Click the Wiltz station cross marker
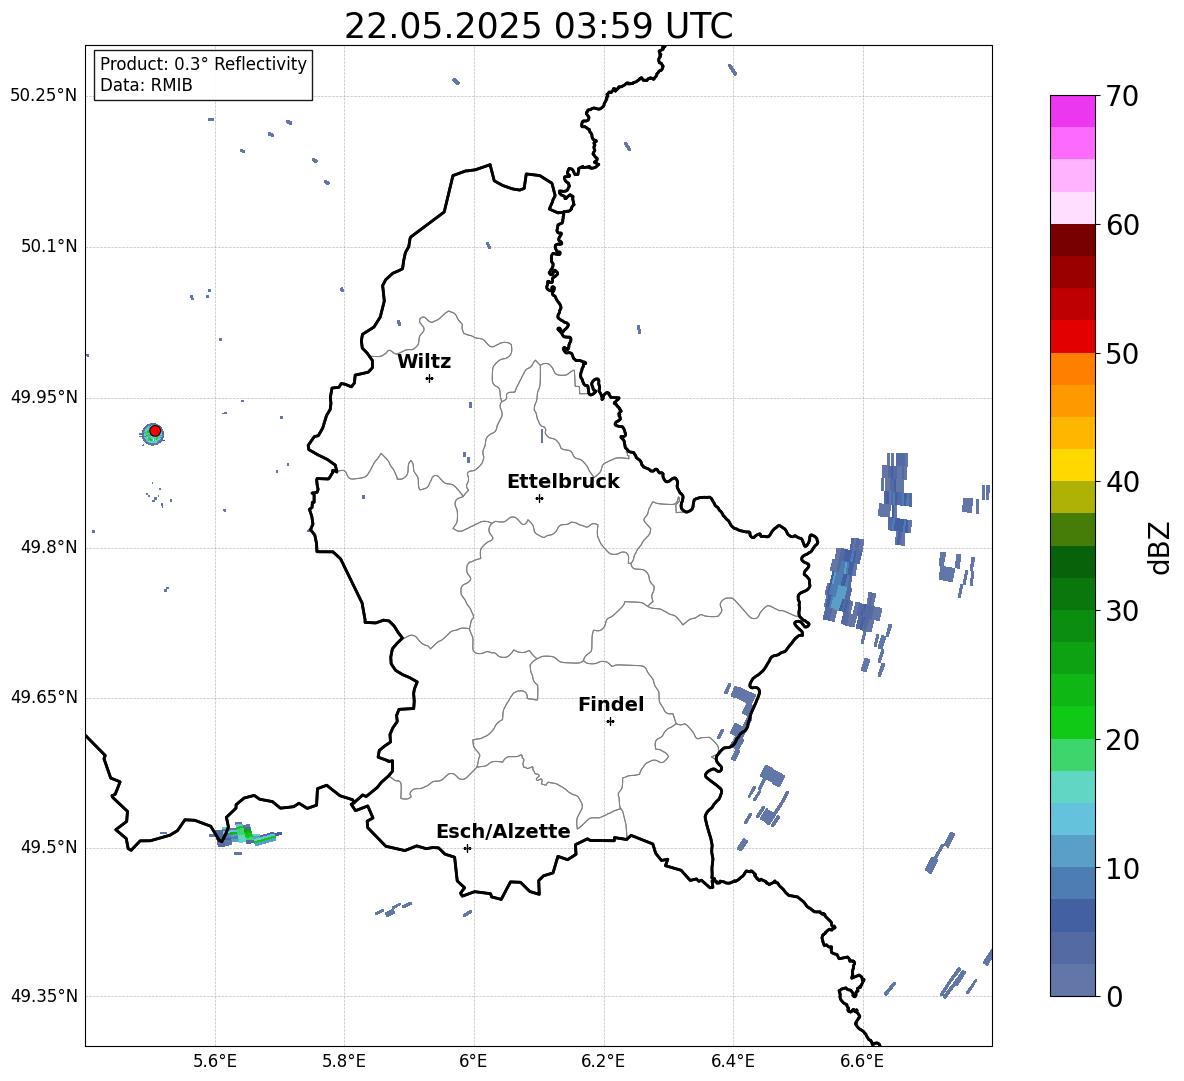 pyautogui.click(x=429, y=378)
